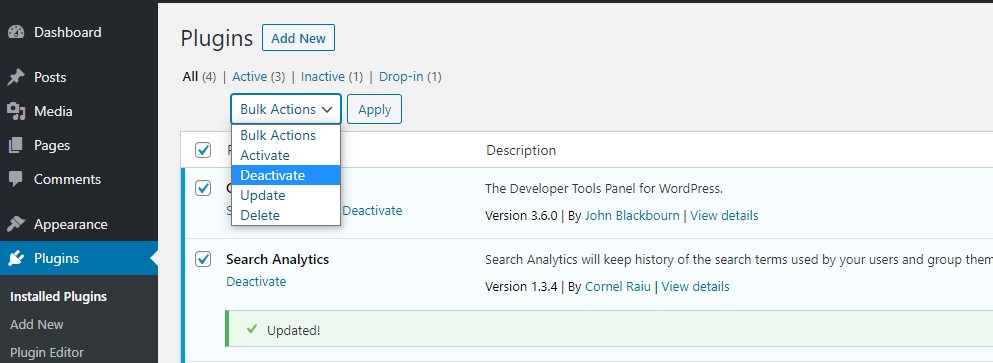
Task: Open Installed Plugins submenu item
Action: click(x=58, y=296)
